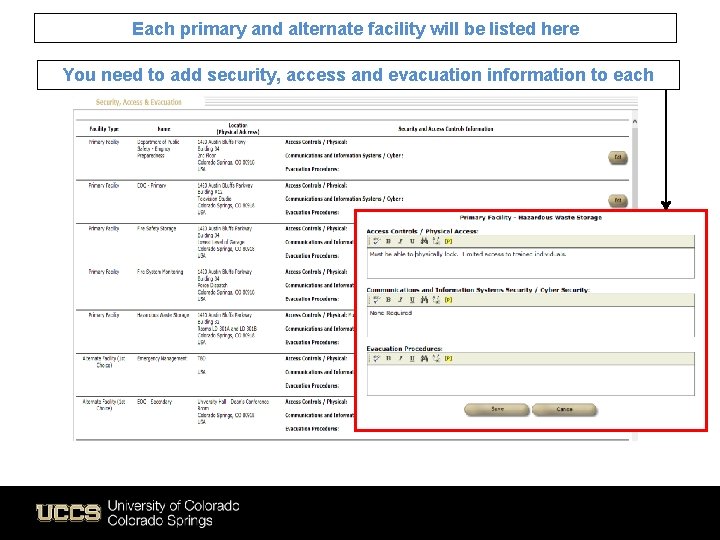The width and height of the screenshot is (720, 540).
Task: Apply bold in Evacuation Procedures editor toolbar
Action: click(388, 359)
